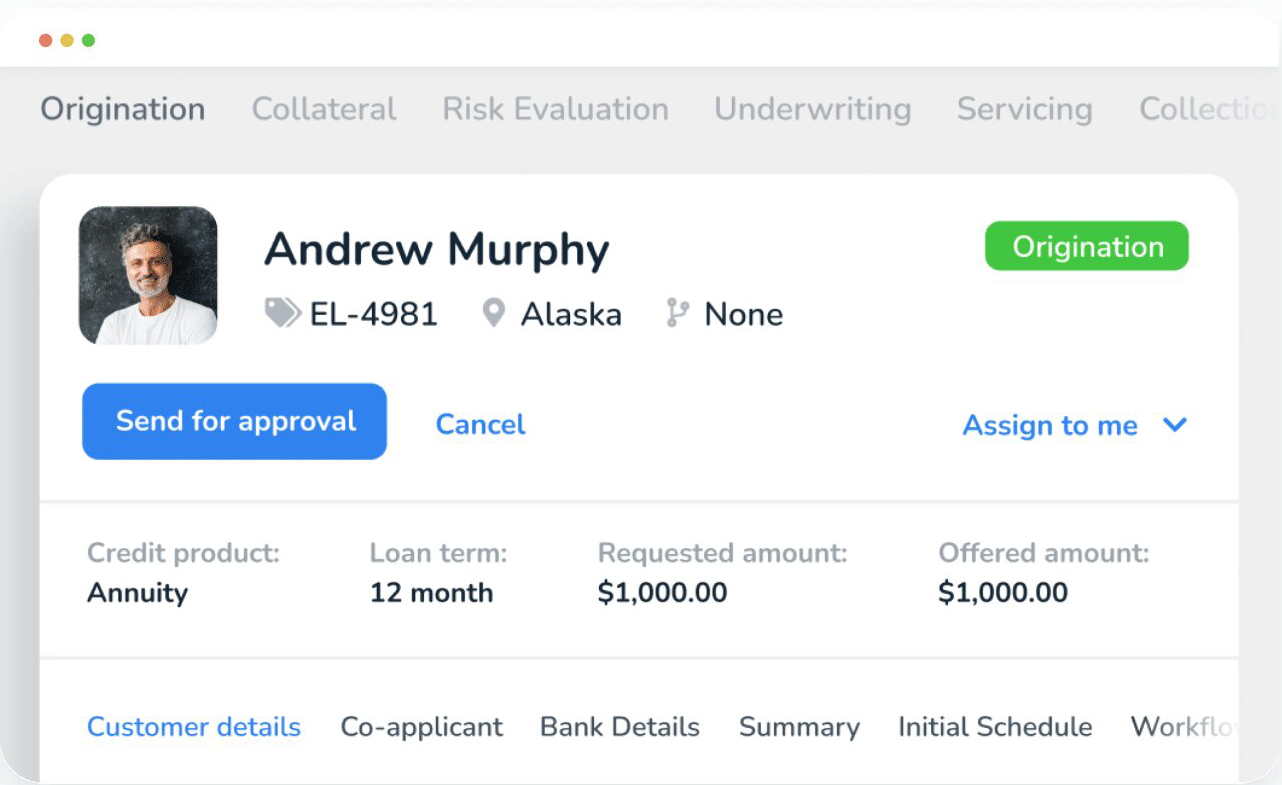Open the Origination stage tab
The height and width of the screenshot is (785, 1282).
[x=123, y=109]
